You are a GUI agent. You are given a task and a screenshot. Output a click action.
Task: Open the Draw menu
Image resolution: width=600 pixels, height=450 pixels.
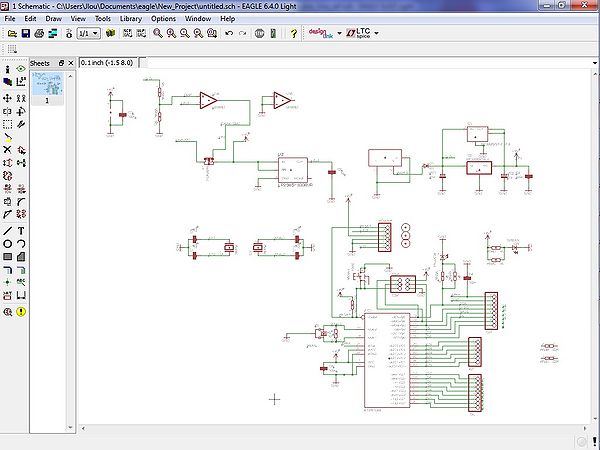53,18
